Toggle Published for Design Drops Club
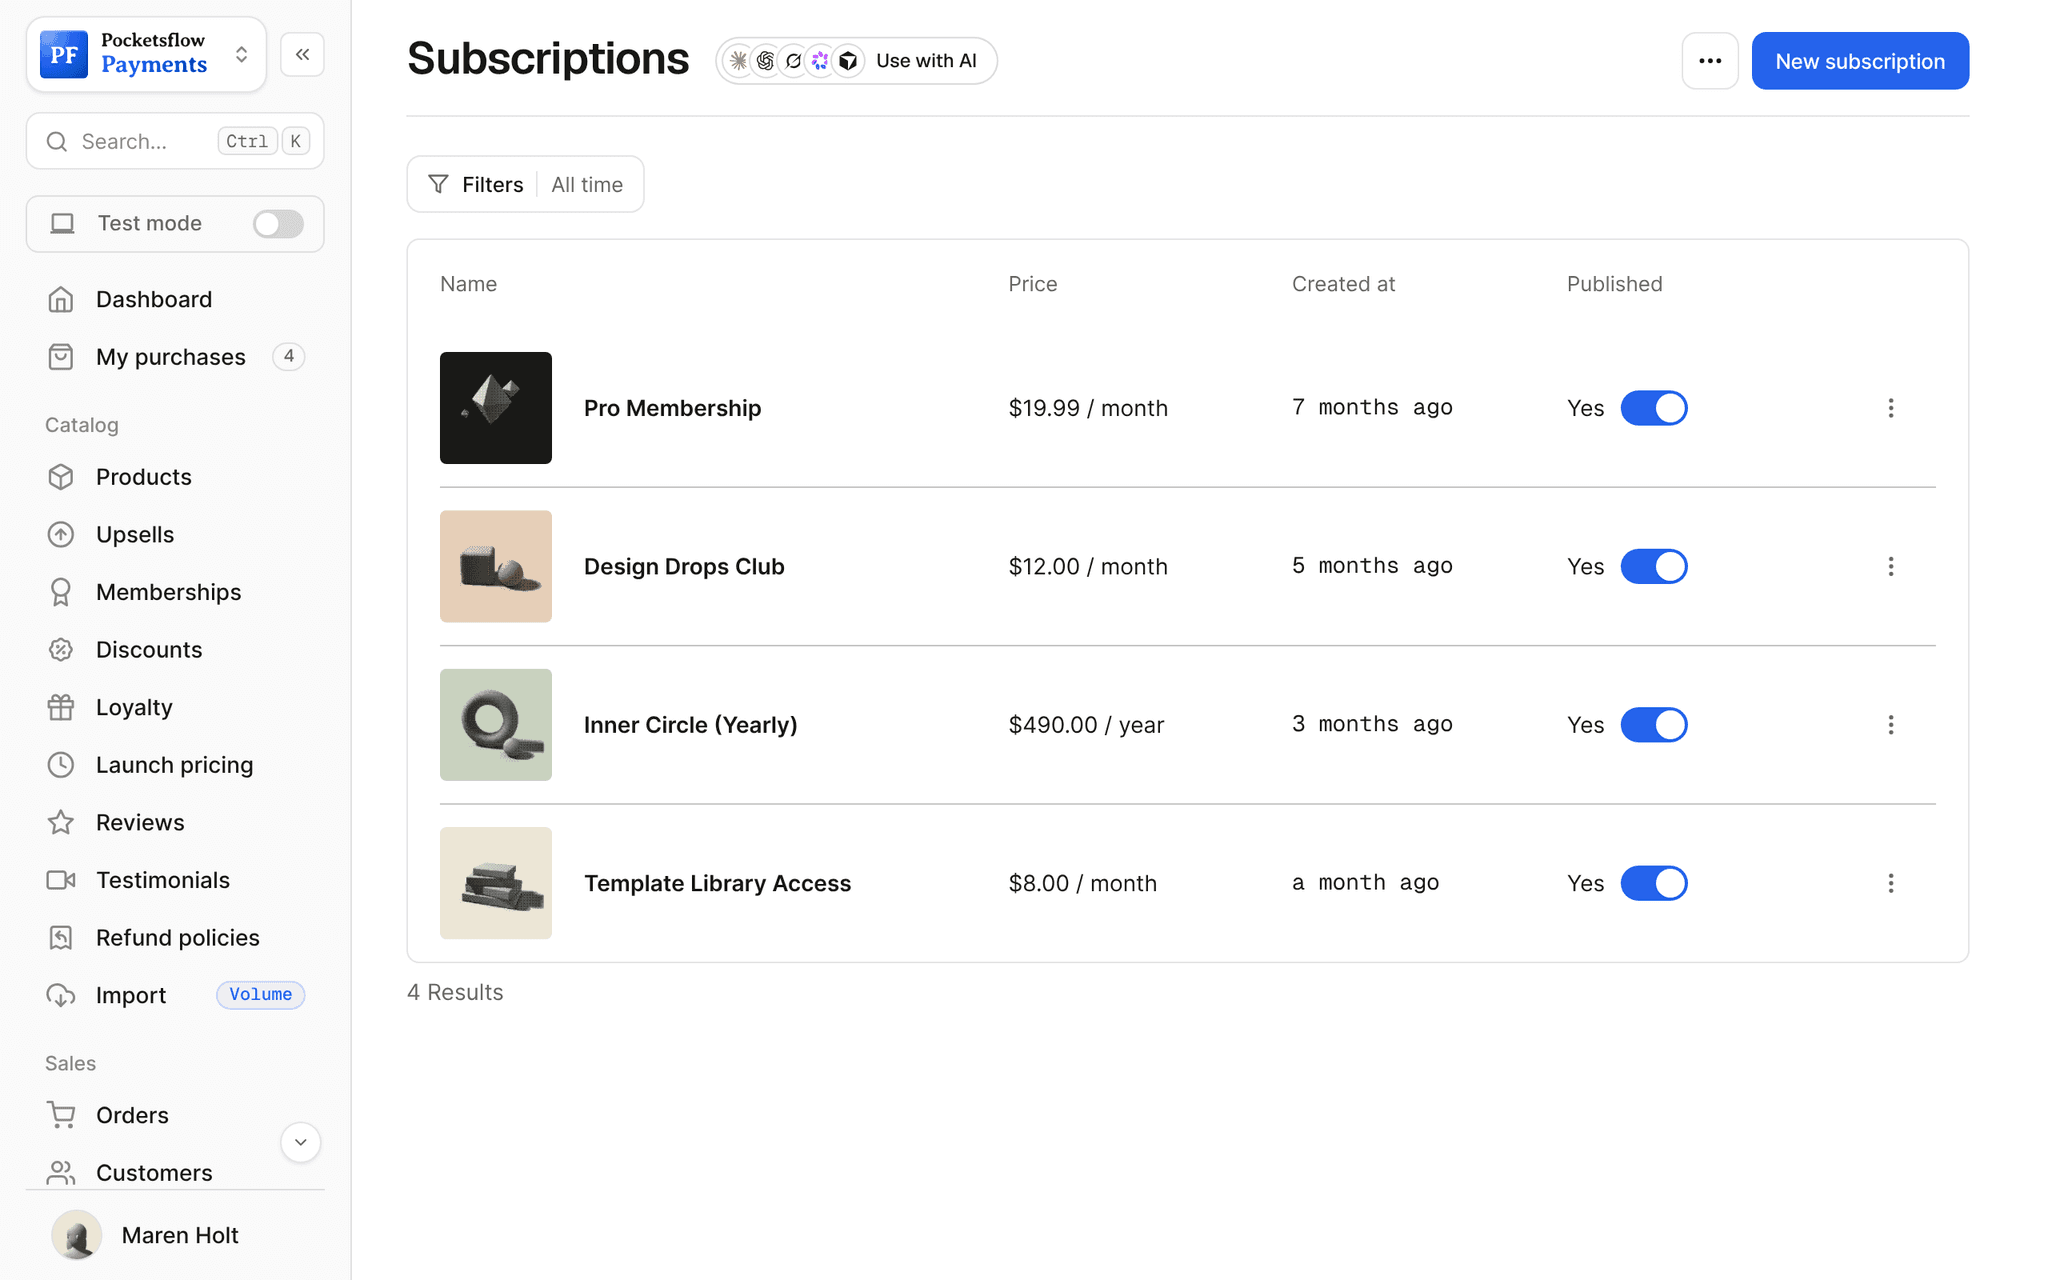 (x=1654, y=566)
